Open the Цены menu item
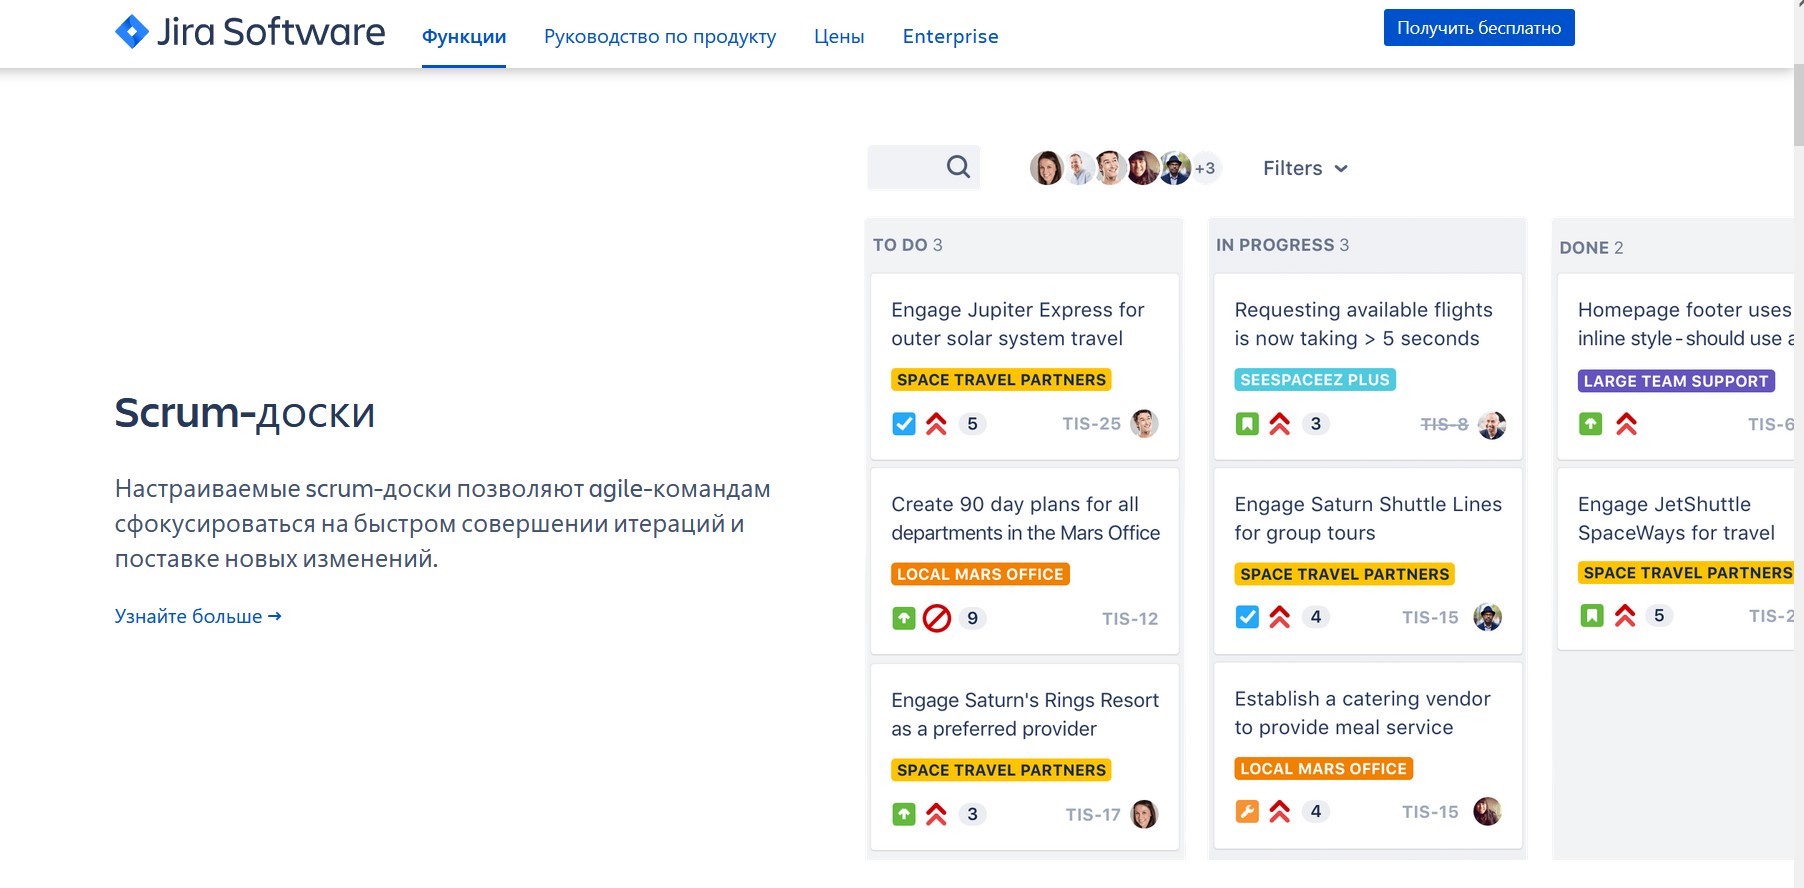Image resolution: width=1804 pixels, height=888 pixels. [839, 37]
